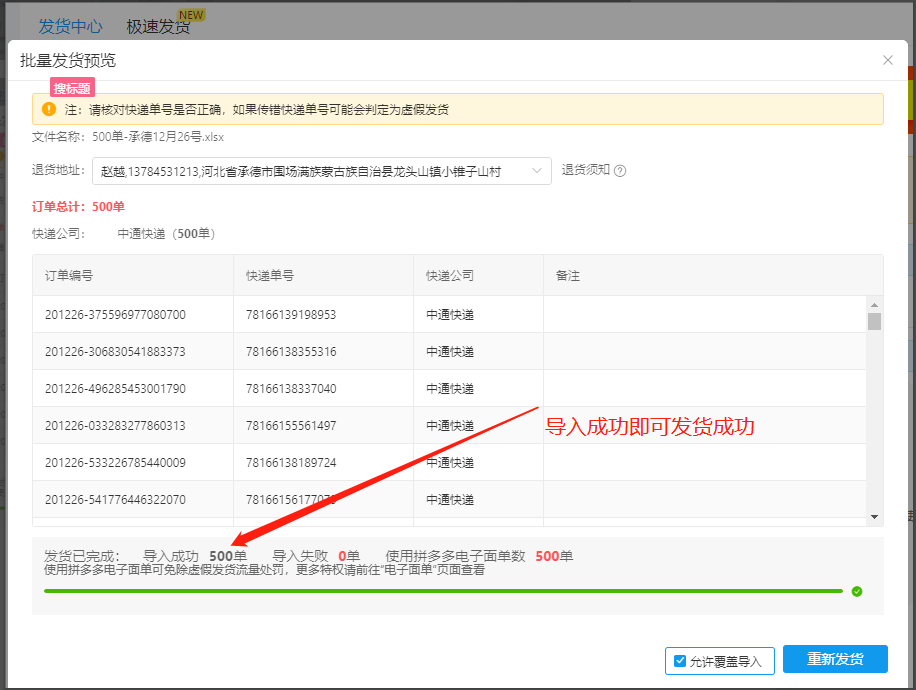The height and width of the screenshot is (690, 916).
Task: Select order 201226-533226785440009
Action: [x=115, y=463]
